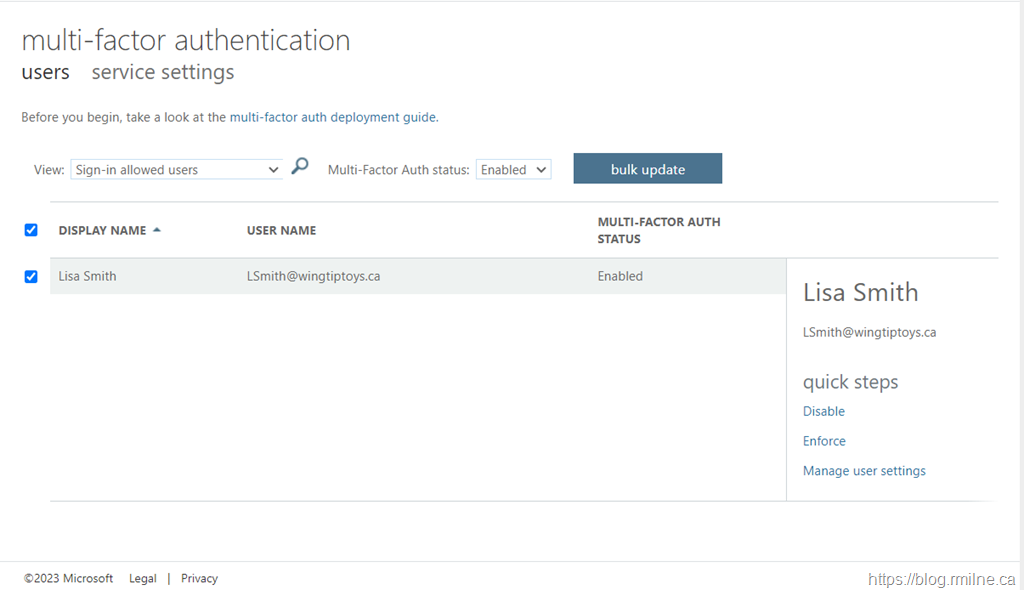
Task: Click Disable under quick steps
Action: pos(824,411)
